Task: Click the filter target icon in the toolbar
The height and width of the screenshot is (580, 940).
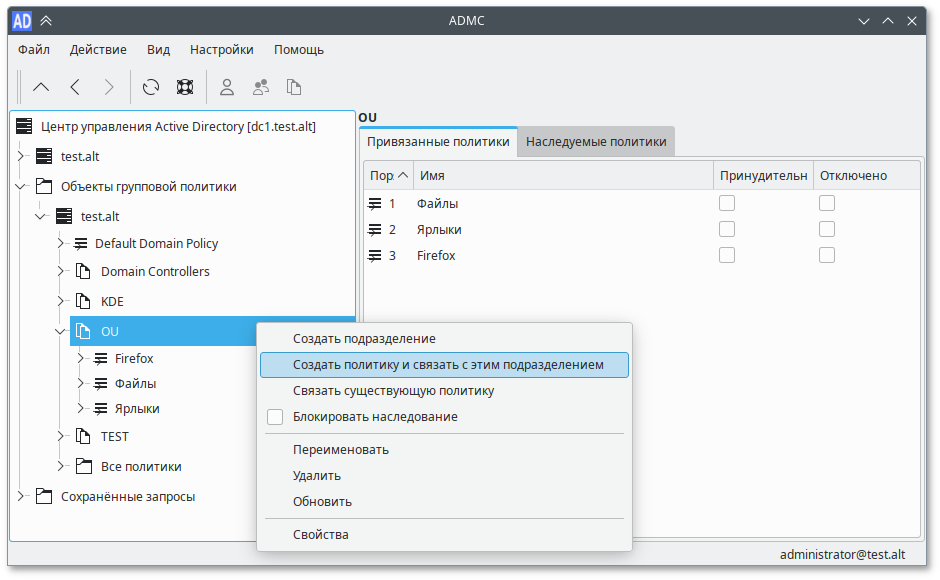Action: (x=185, y=87)
